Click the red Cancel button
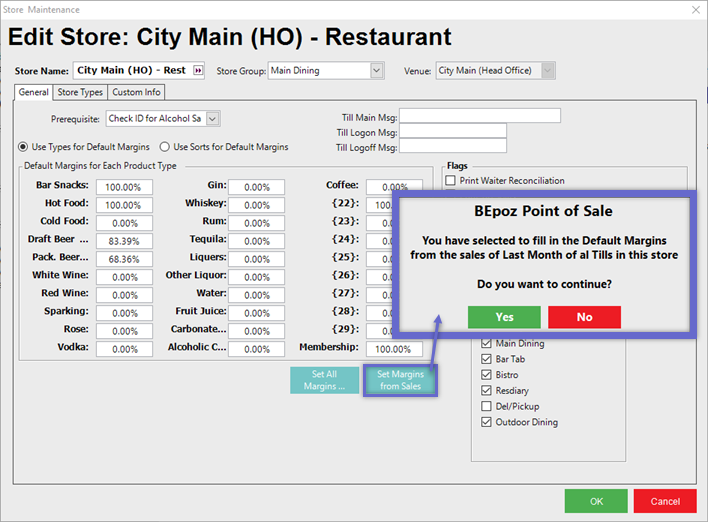Image resolution: width=708 pixels, height=522 pixels. click(665, 501)
